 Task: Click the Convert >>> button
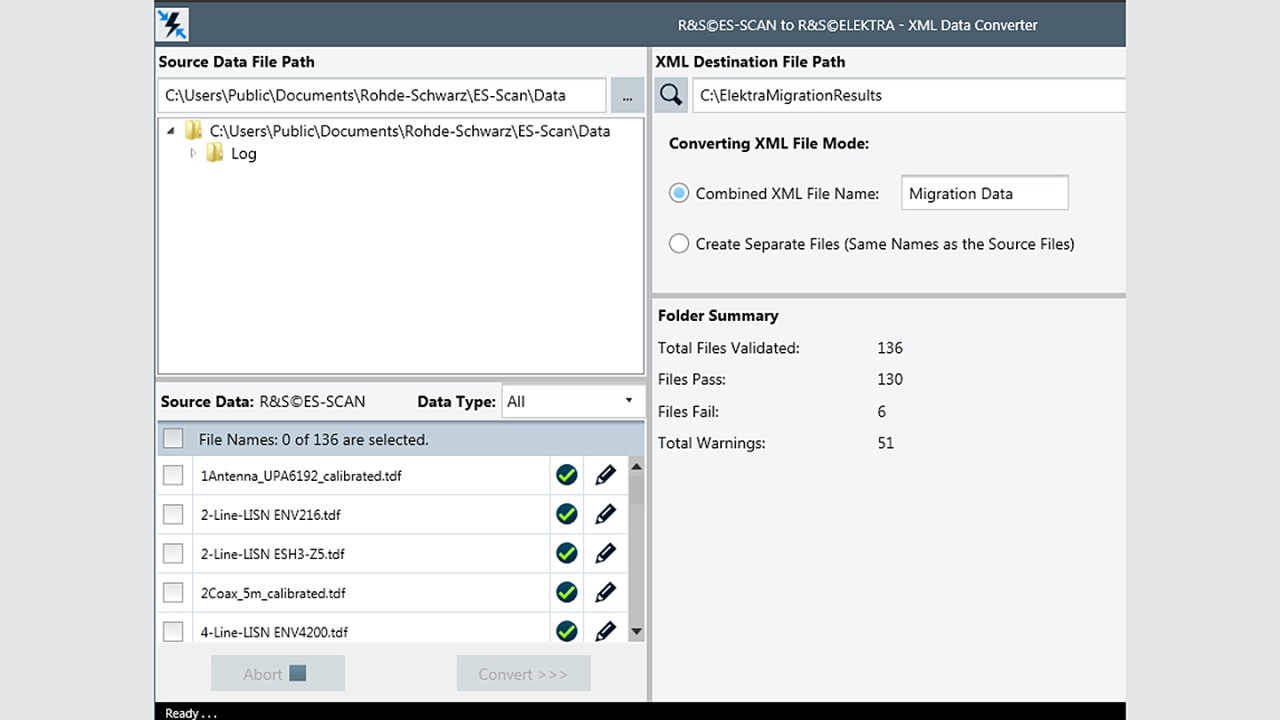(x=523, y=673)
